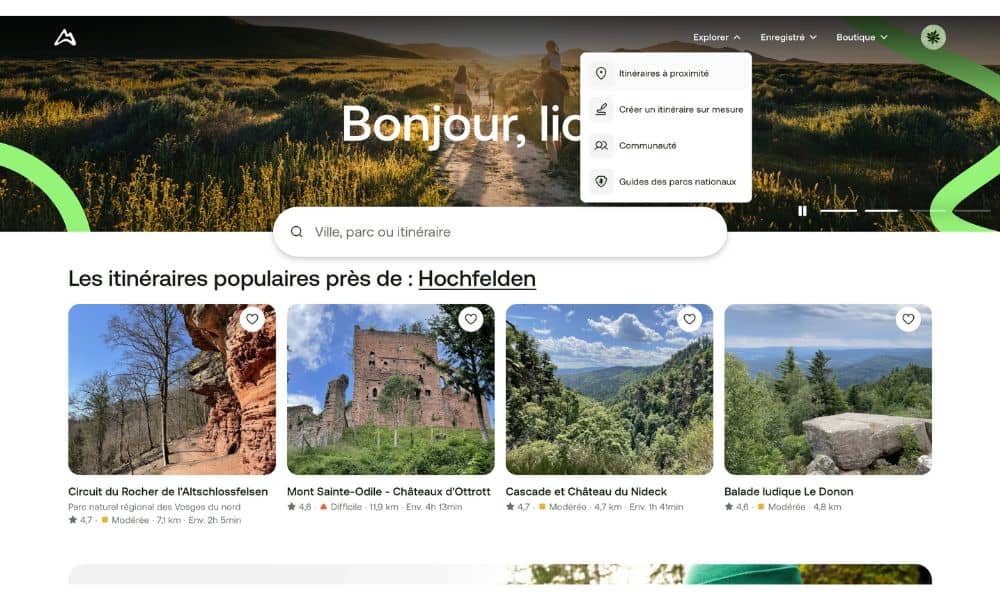The height and width of the screenshot is (600, 1000).
Task: Click the pencil icon for custom route
Action: (x=601, y=109)
